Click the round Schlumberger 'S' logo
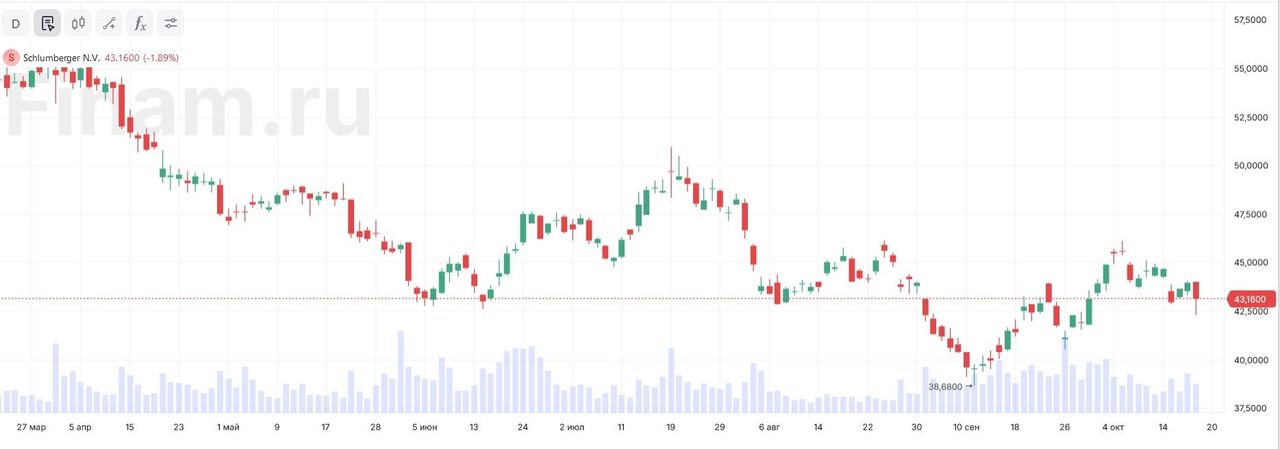The image size is (1280, 449). click(x=11, y=58)
